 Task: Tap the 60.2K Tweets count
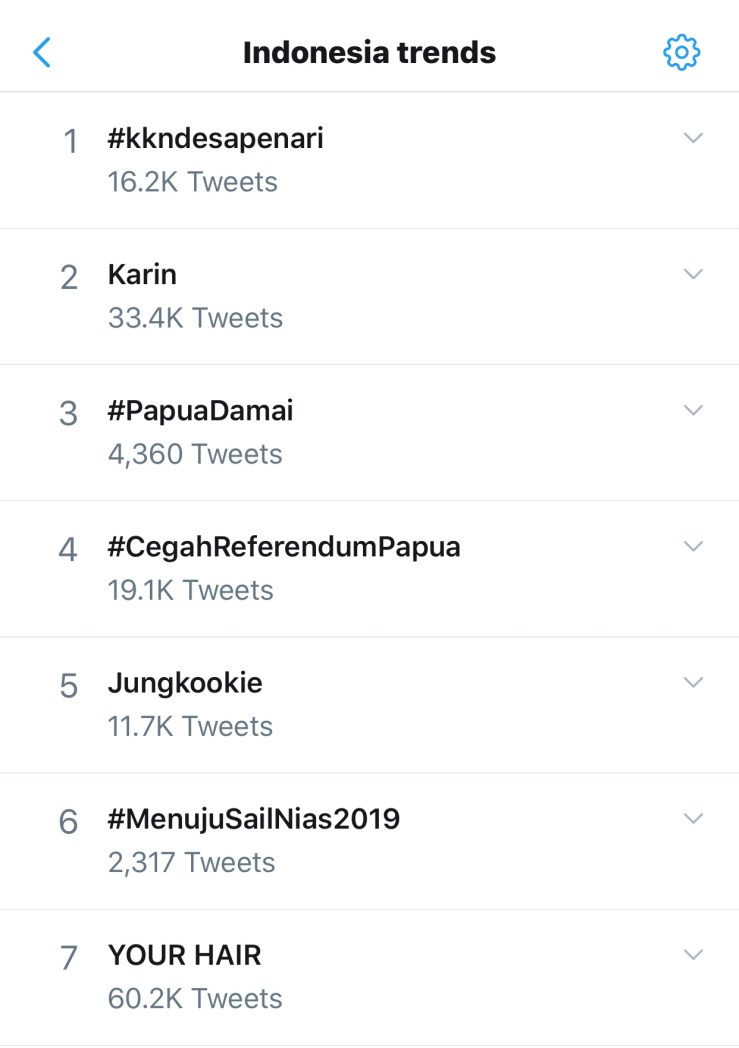[195, 998]
